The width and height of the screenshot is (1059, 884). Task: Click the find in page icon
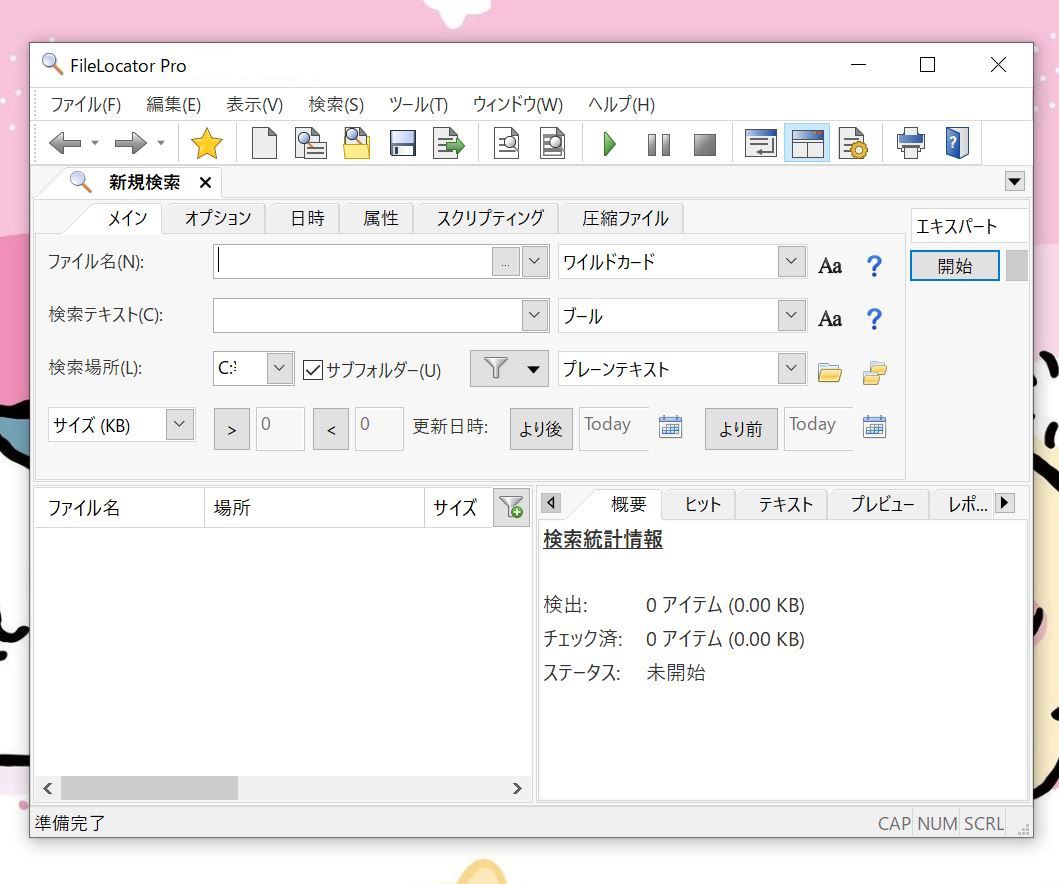point(507,143)
